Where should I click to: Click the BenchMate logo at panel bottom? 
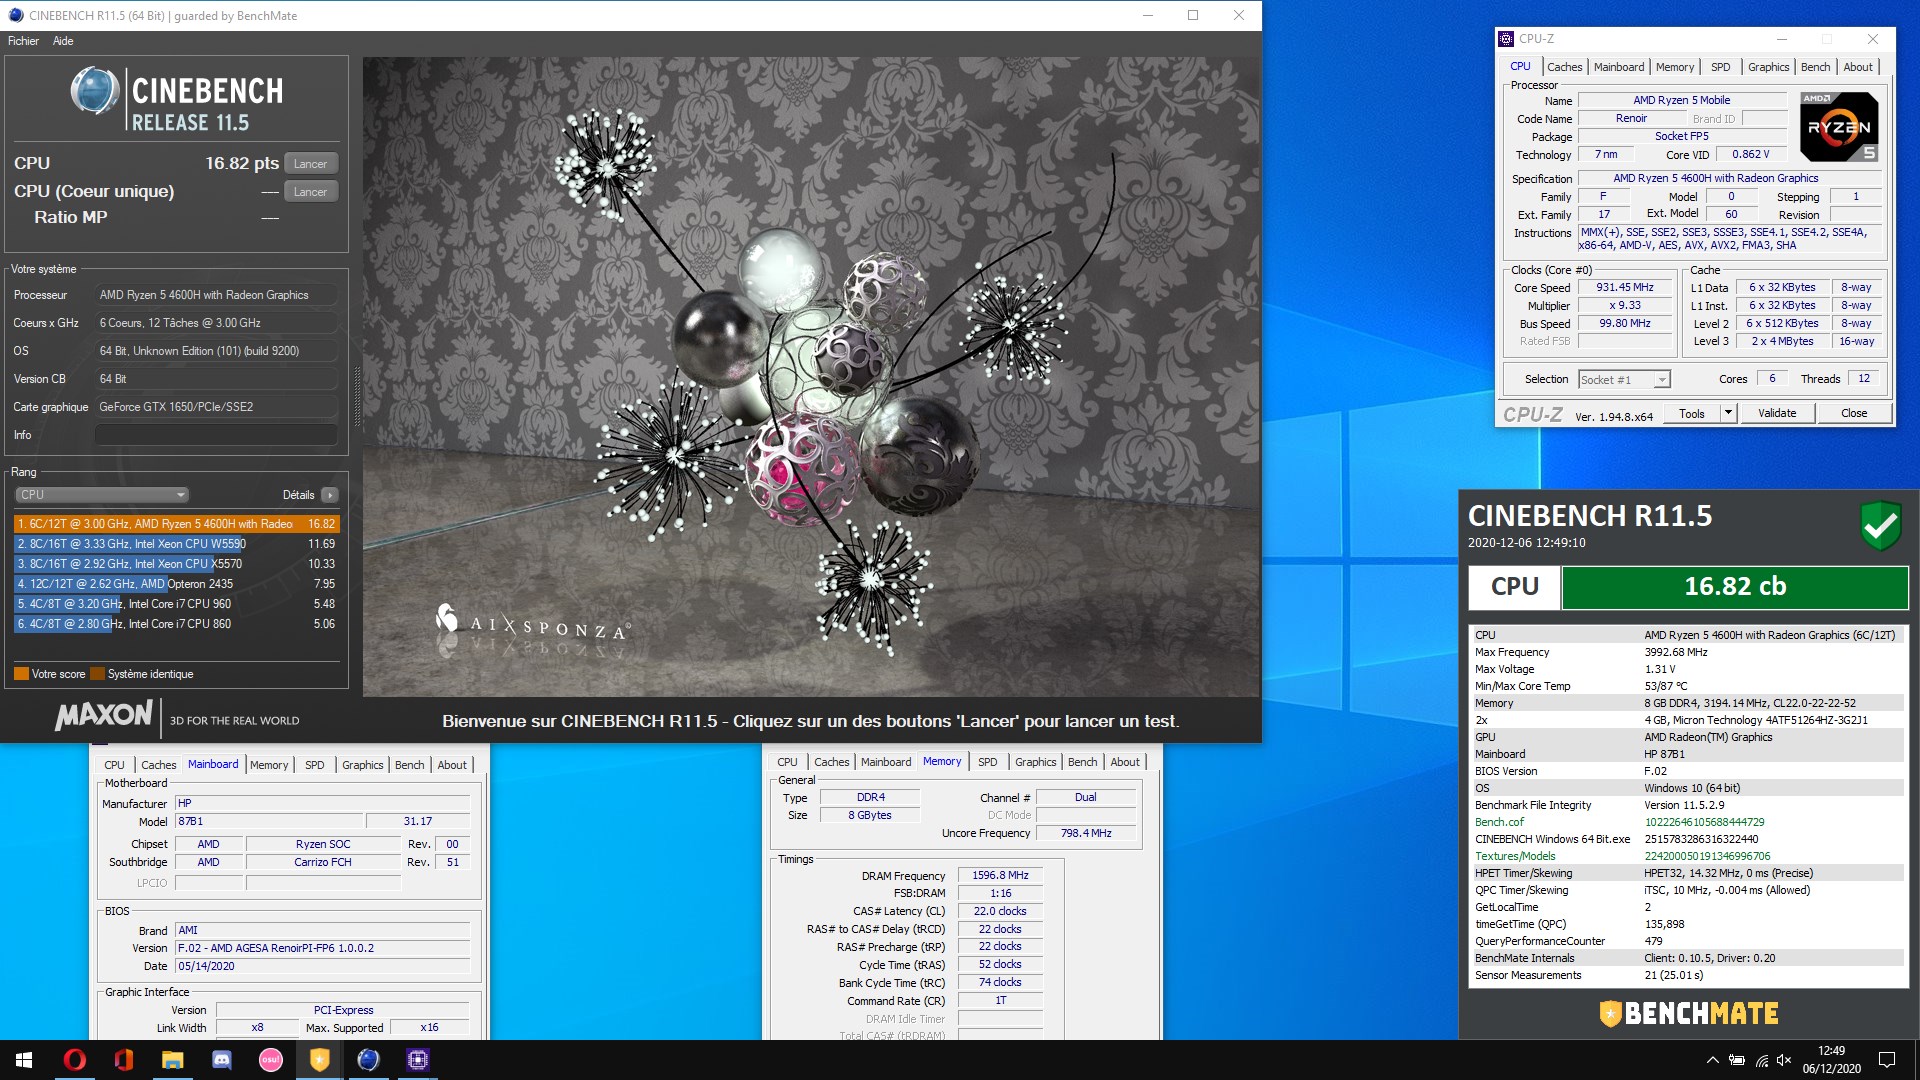tap(1689, 1014)
